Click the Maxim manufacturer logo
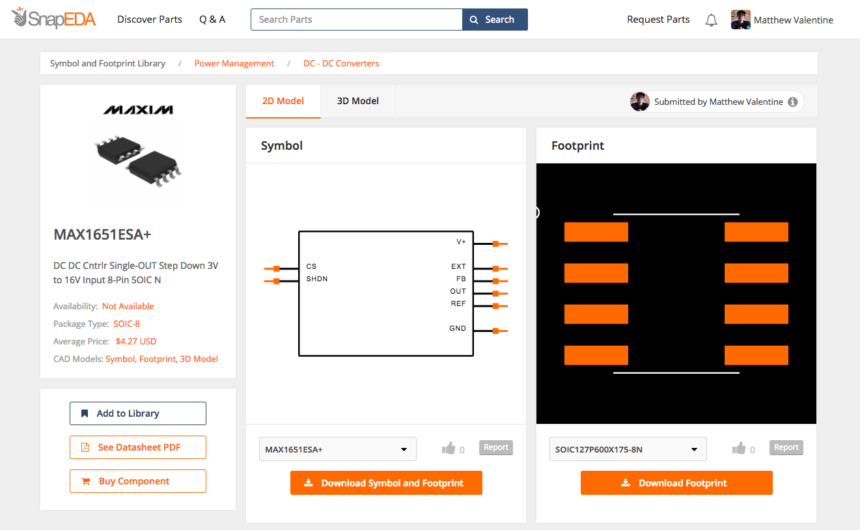This screenshot has height=530, width=860. tap(138, 110)
